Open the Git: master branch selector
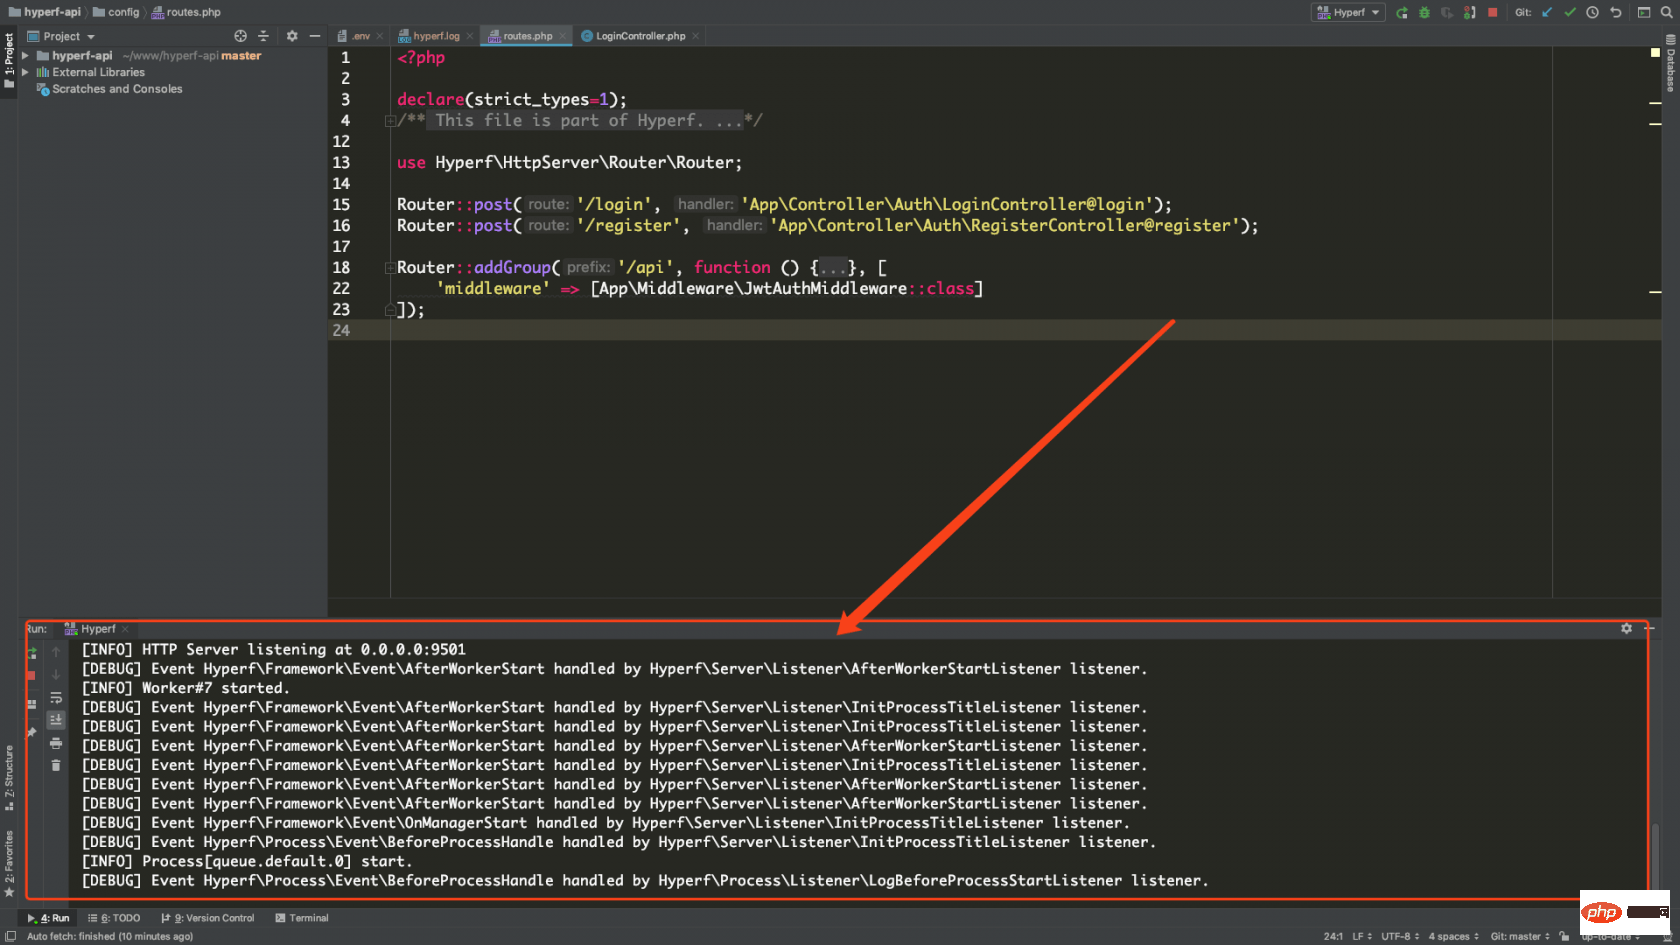This screenshot has width=1680, height=945. pyautogui.click(x=1520, y=936)
